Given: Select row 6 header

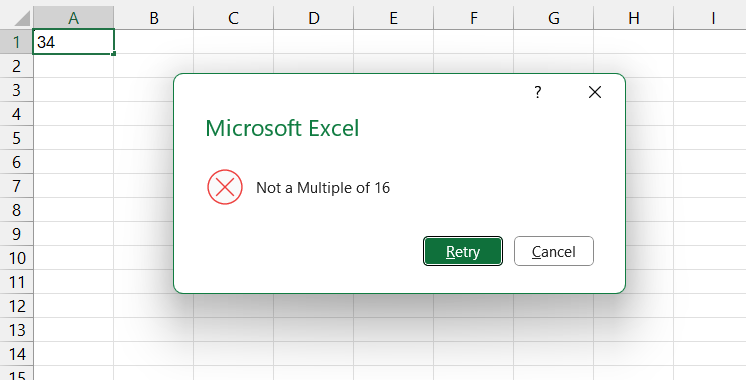Looking at the screenshot, I should point(17,162).
